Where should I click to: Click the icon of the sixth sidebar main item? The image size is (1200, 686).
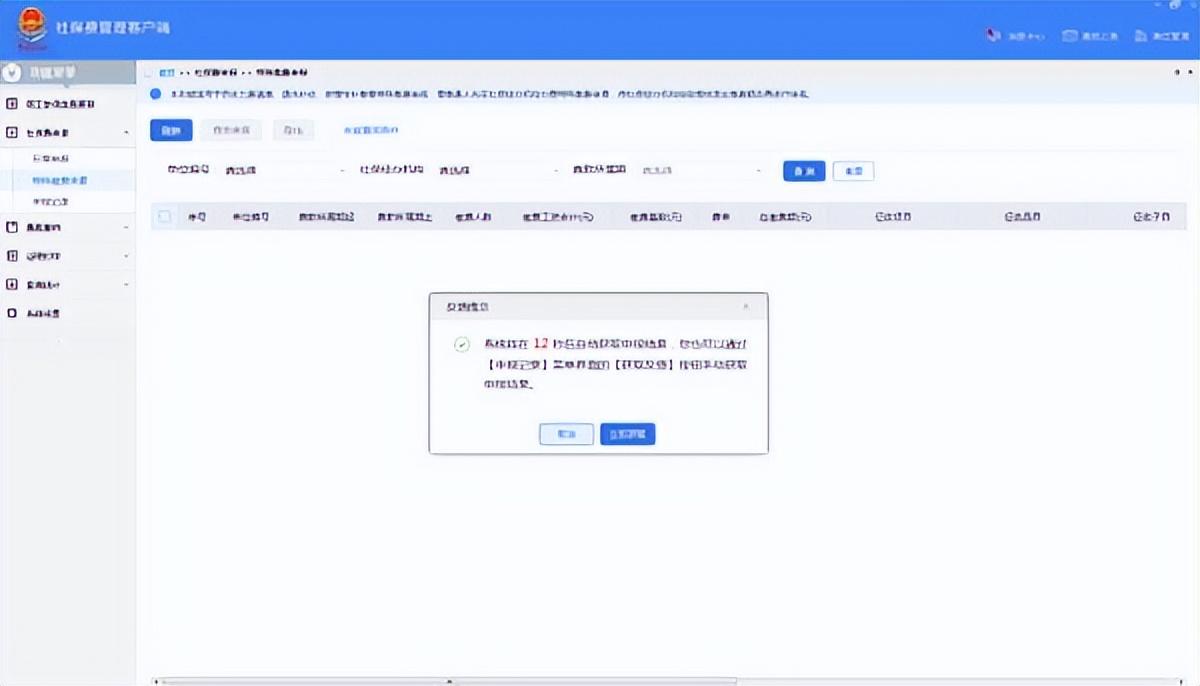coord(12,284)
